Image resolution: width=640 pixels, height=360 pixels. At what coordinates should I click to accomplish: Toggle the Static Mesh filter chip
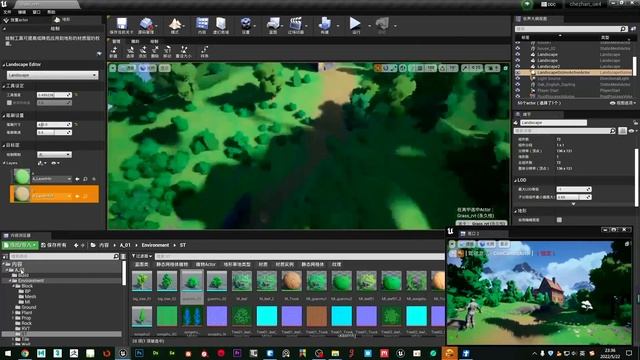click(x=313, y=264)
